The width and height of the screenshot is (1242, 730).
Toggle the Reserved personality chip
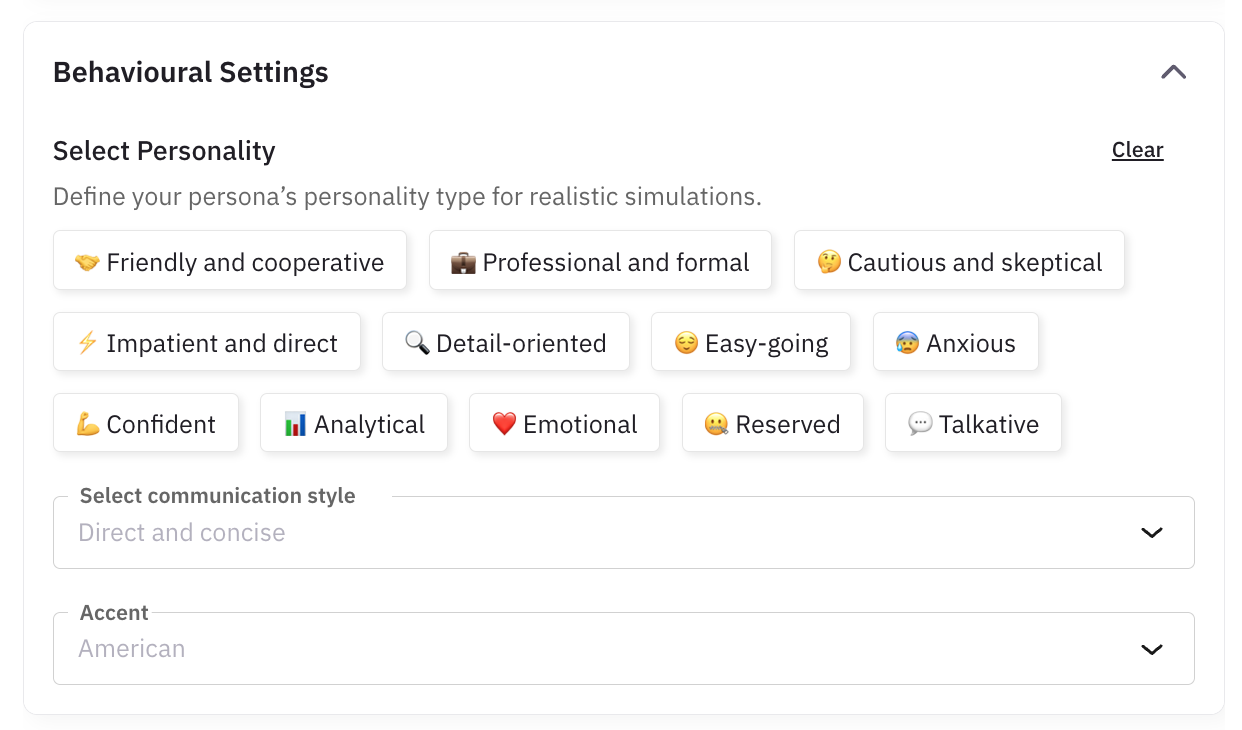point(772,423)
